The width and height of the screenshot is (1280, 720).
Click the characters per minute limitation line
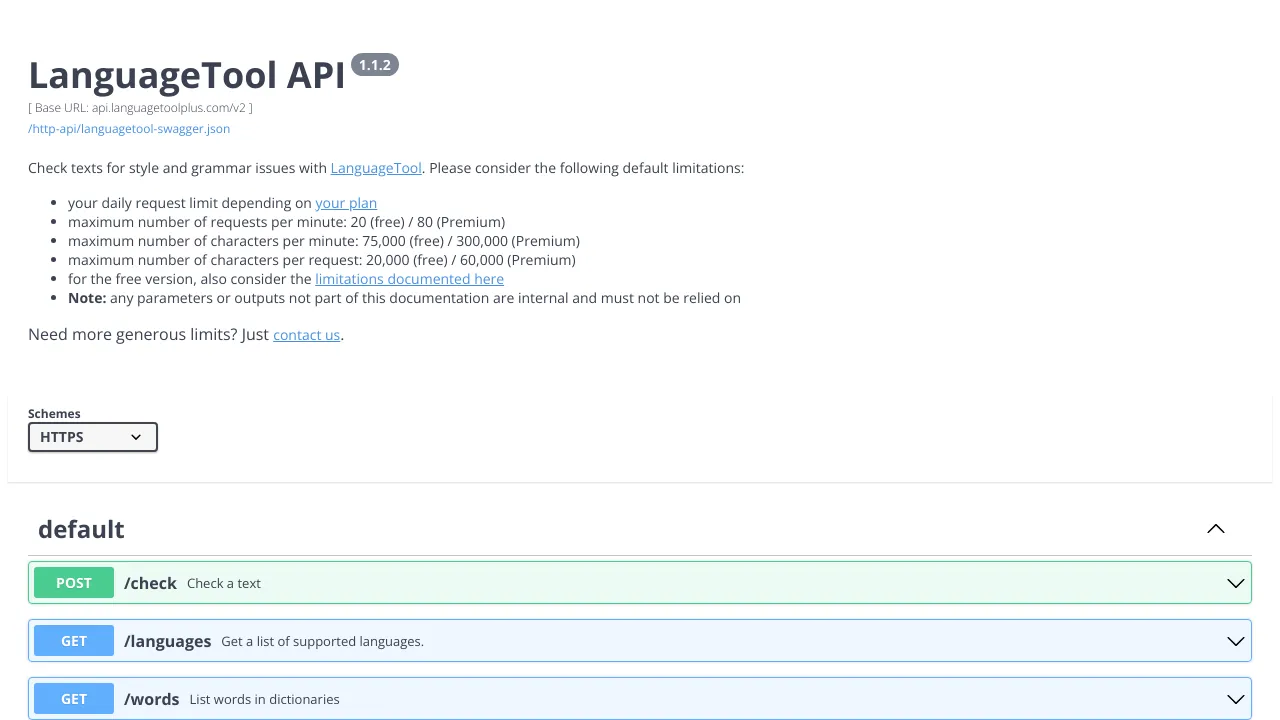point(324,241)
